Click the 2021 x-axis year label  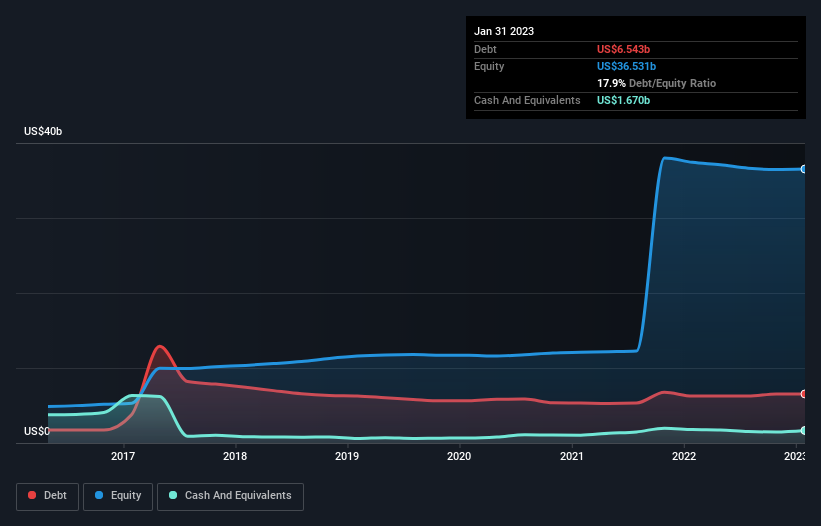(x=572, y=456)
